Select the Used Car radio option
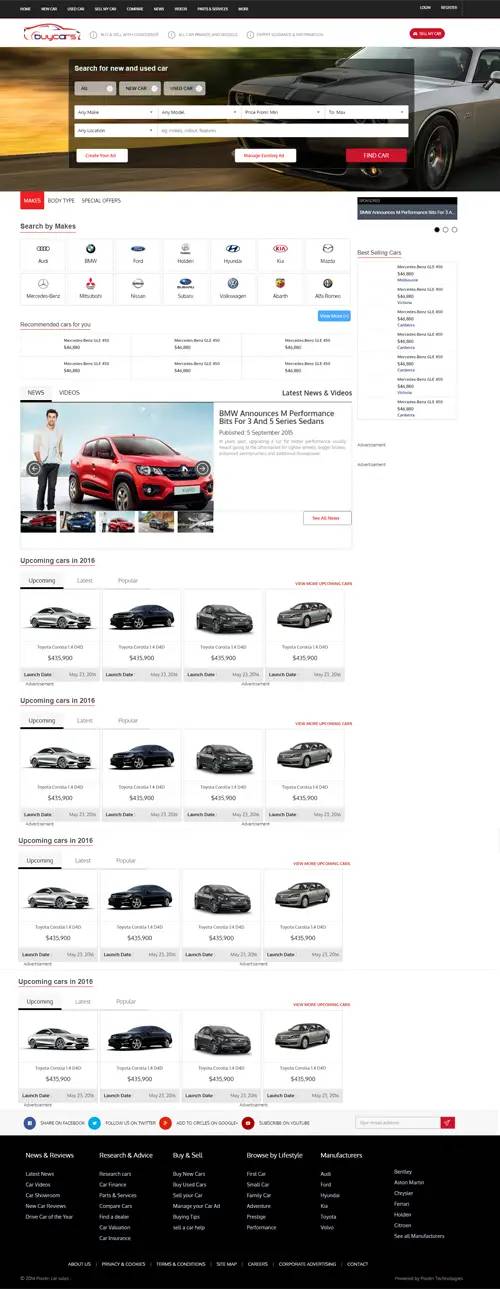This screenshot has width=500, height=1289. click(183, 88)
